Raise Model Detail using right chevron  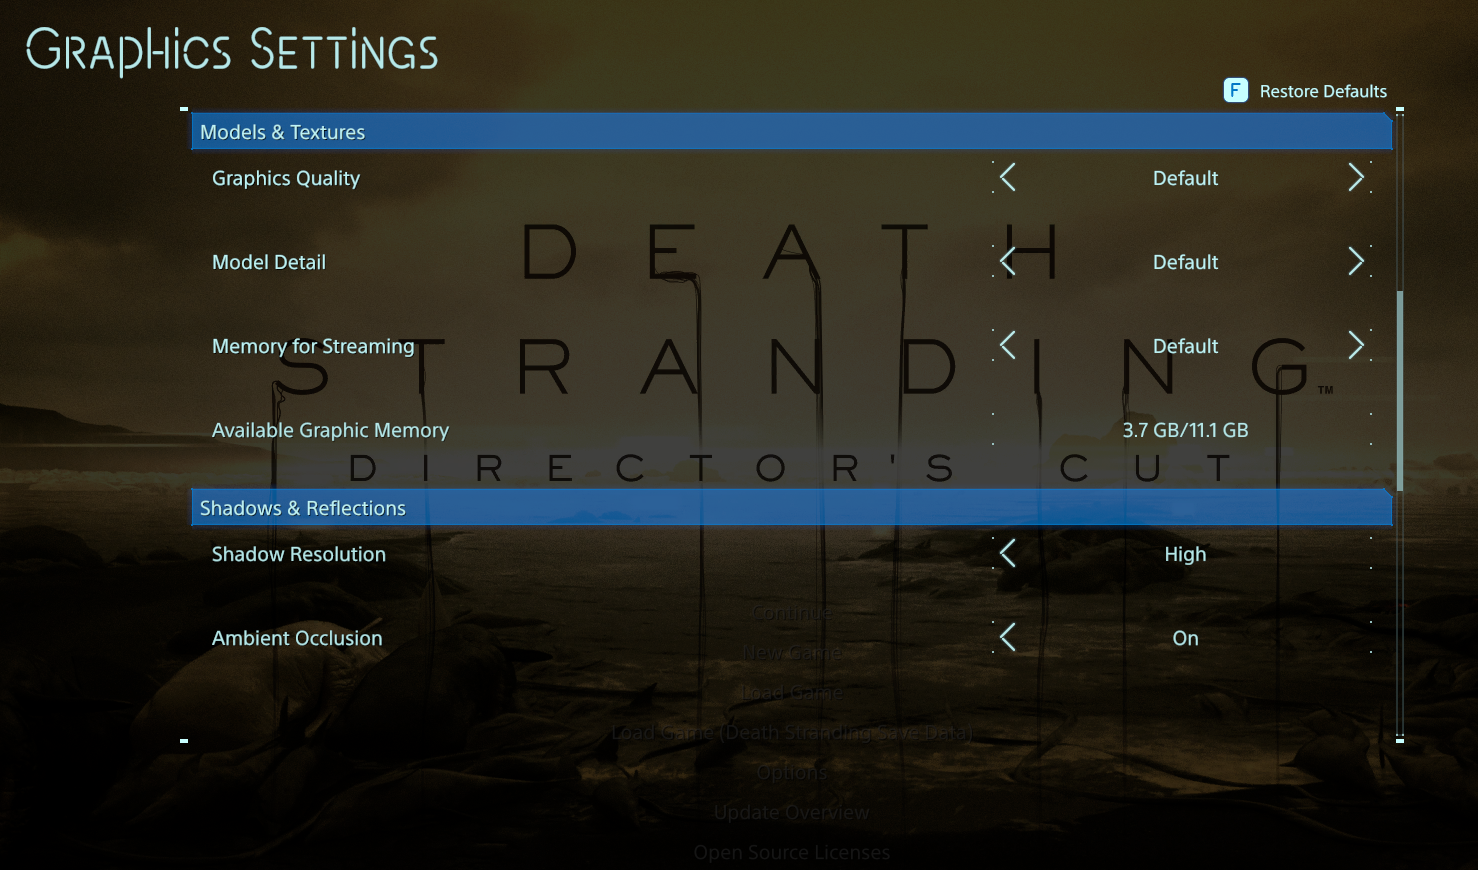click(x=1356, y=262)
